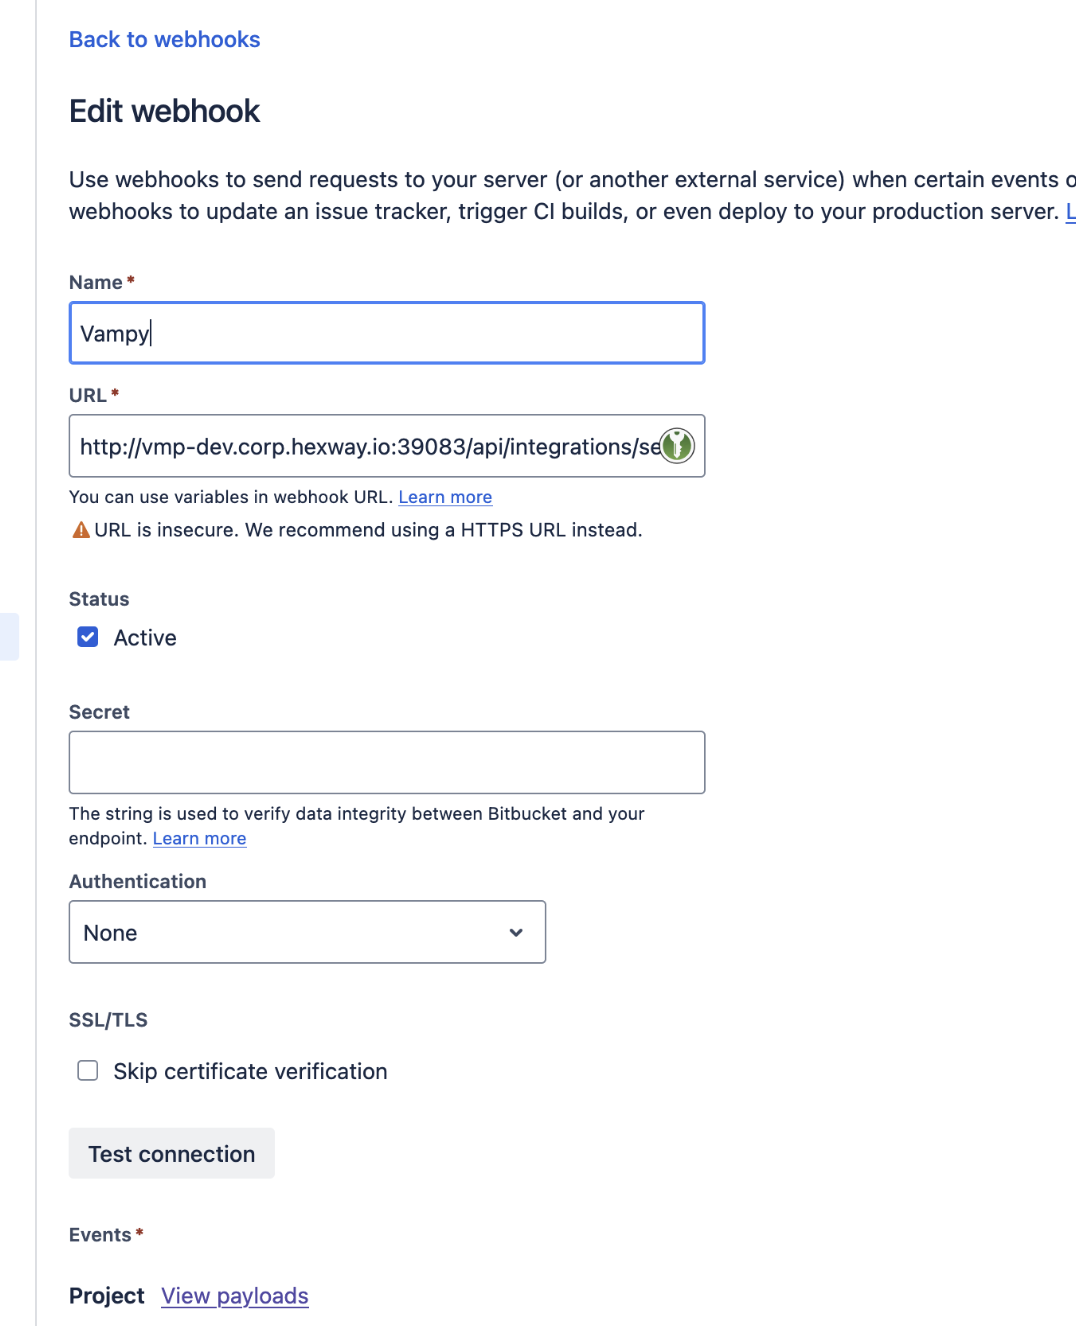Click the Test connection button
The height and width of the screenshot is (1326, 1076).
tap(172, 1153)
